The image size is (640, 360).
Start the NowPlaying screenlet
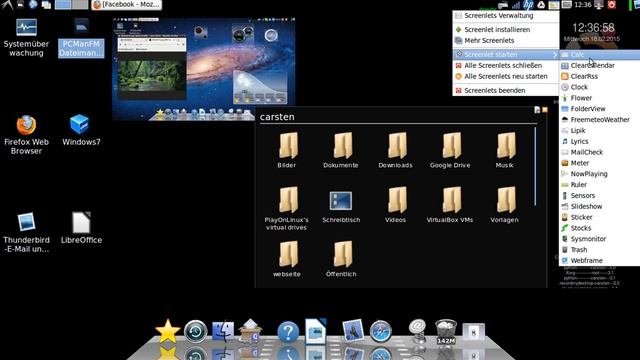(x=599, y=174)
